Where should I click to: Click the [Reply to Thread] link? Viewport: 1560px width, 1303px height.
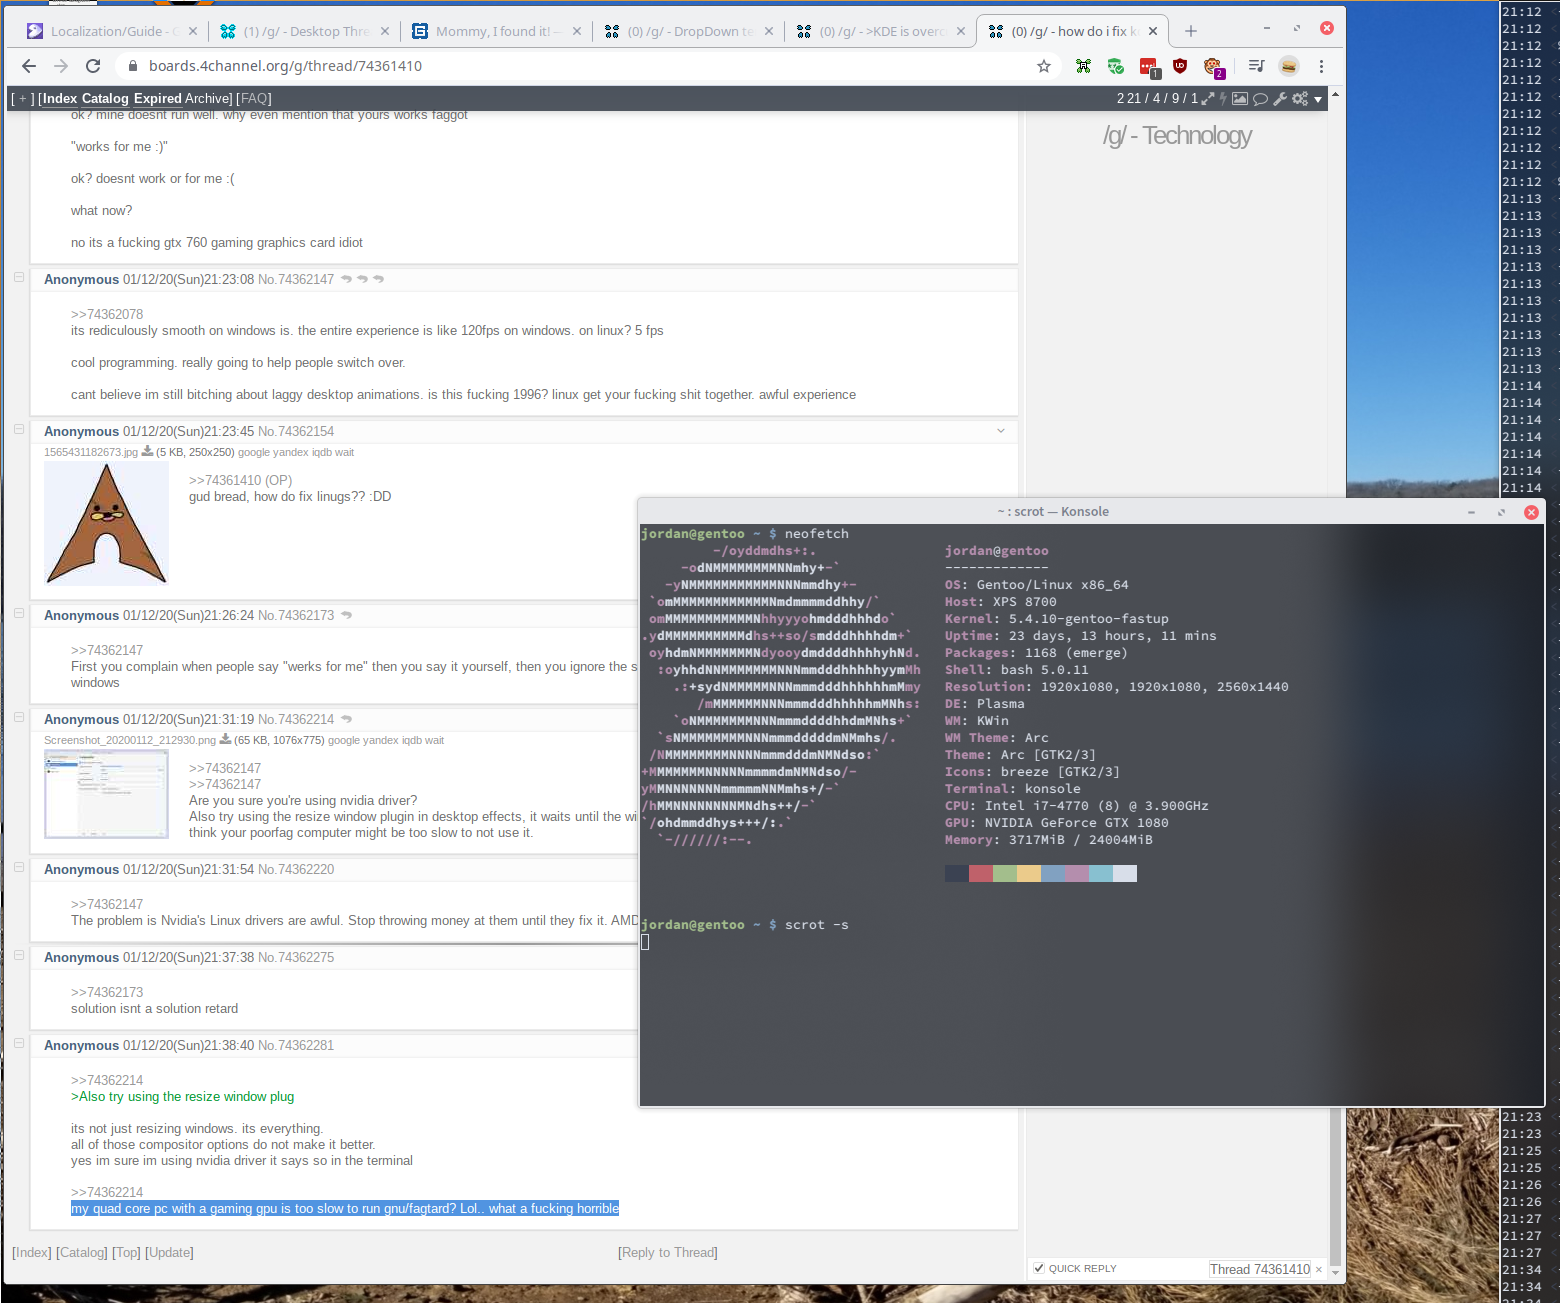tap(668, 1252)
